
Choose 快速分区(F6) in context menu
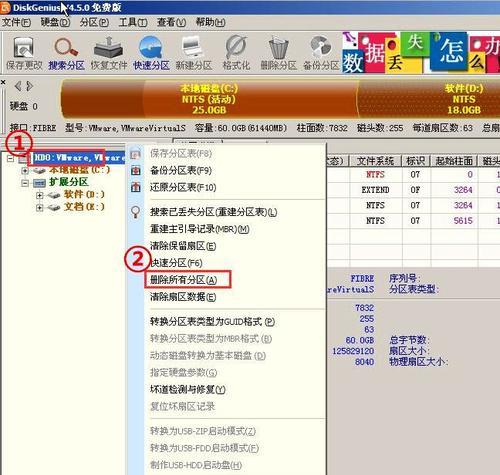pyautogui.click(x=176, y=263)
